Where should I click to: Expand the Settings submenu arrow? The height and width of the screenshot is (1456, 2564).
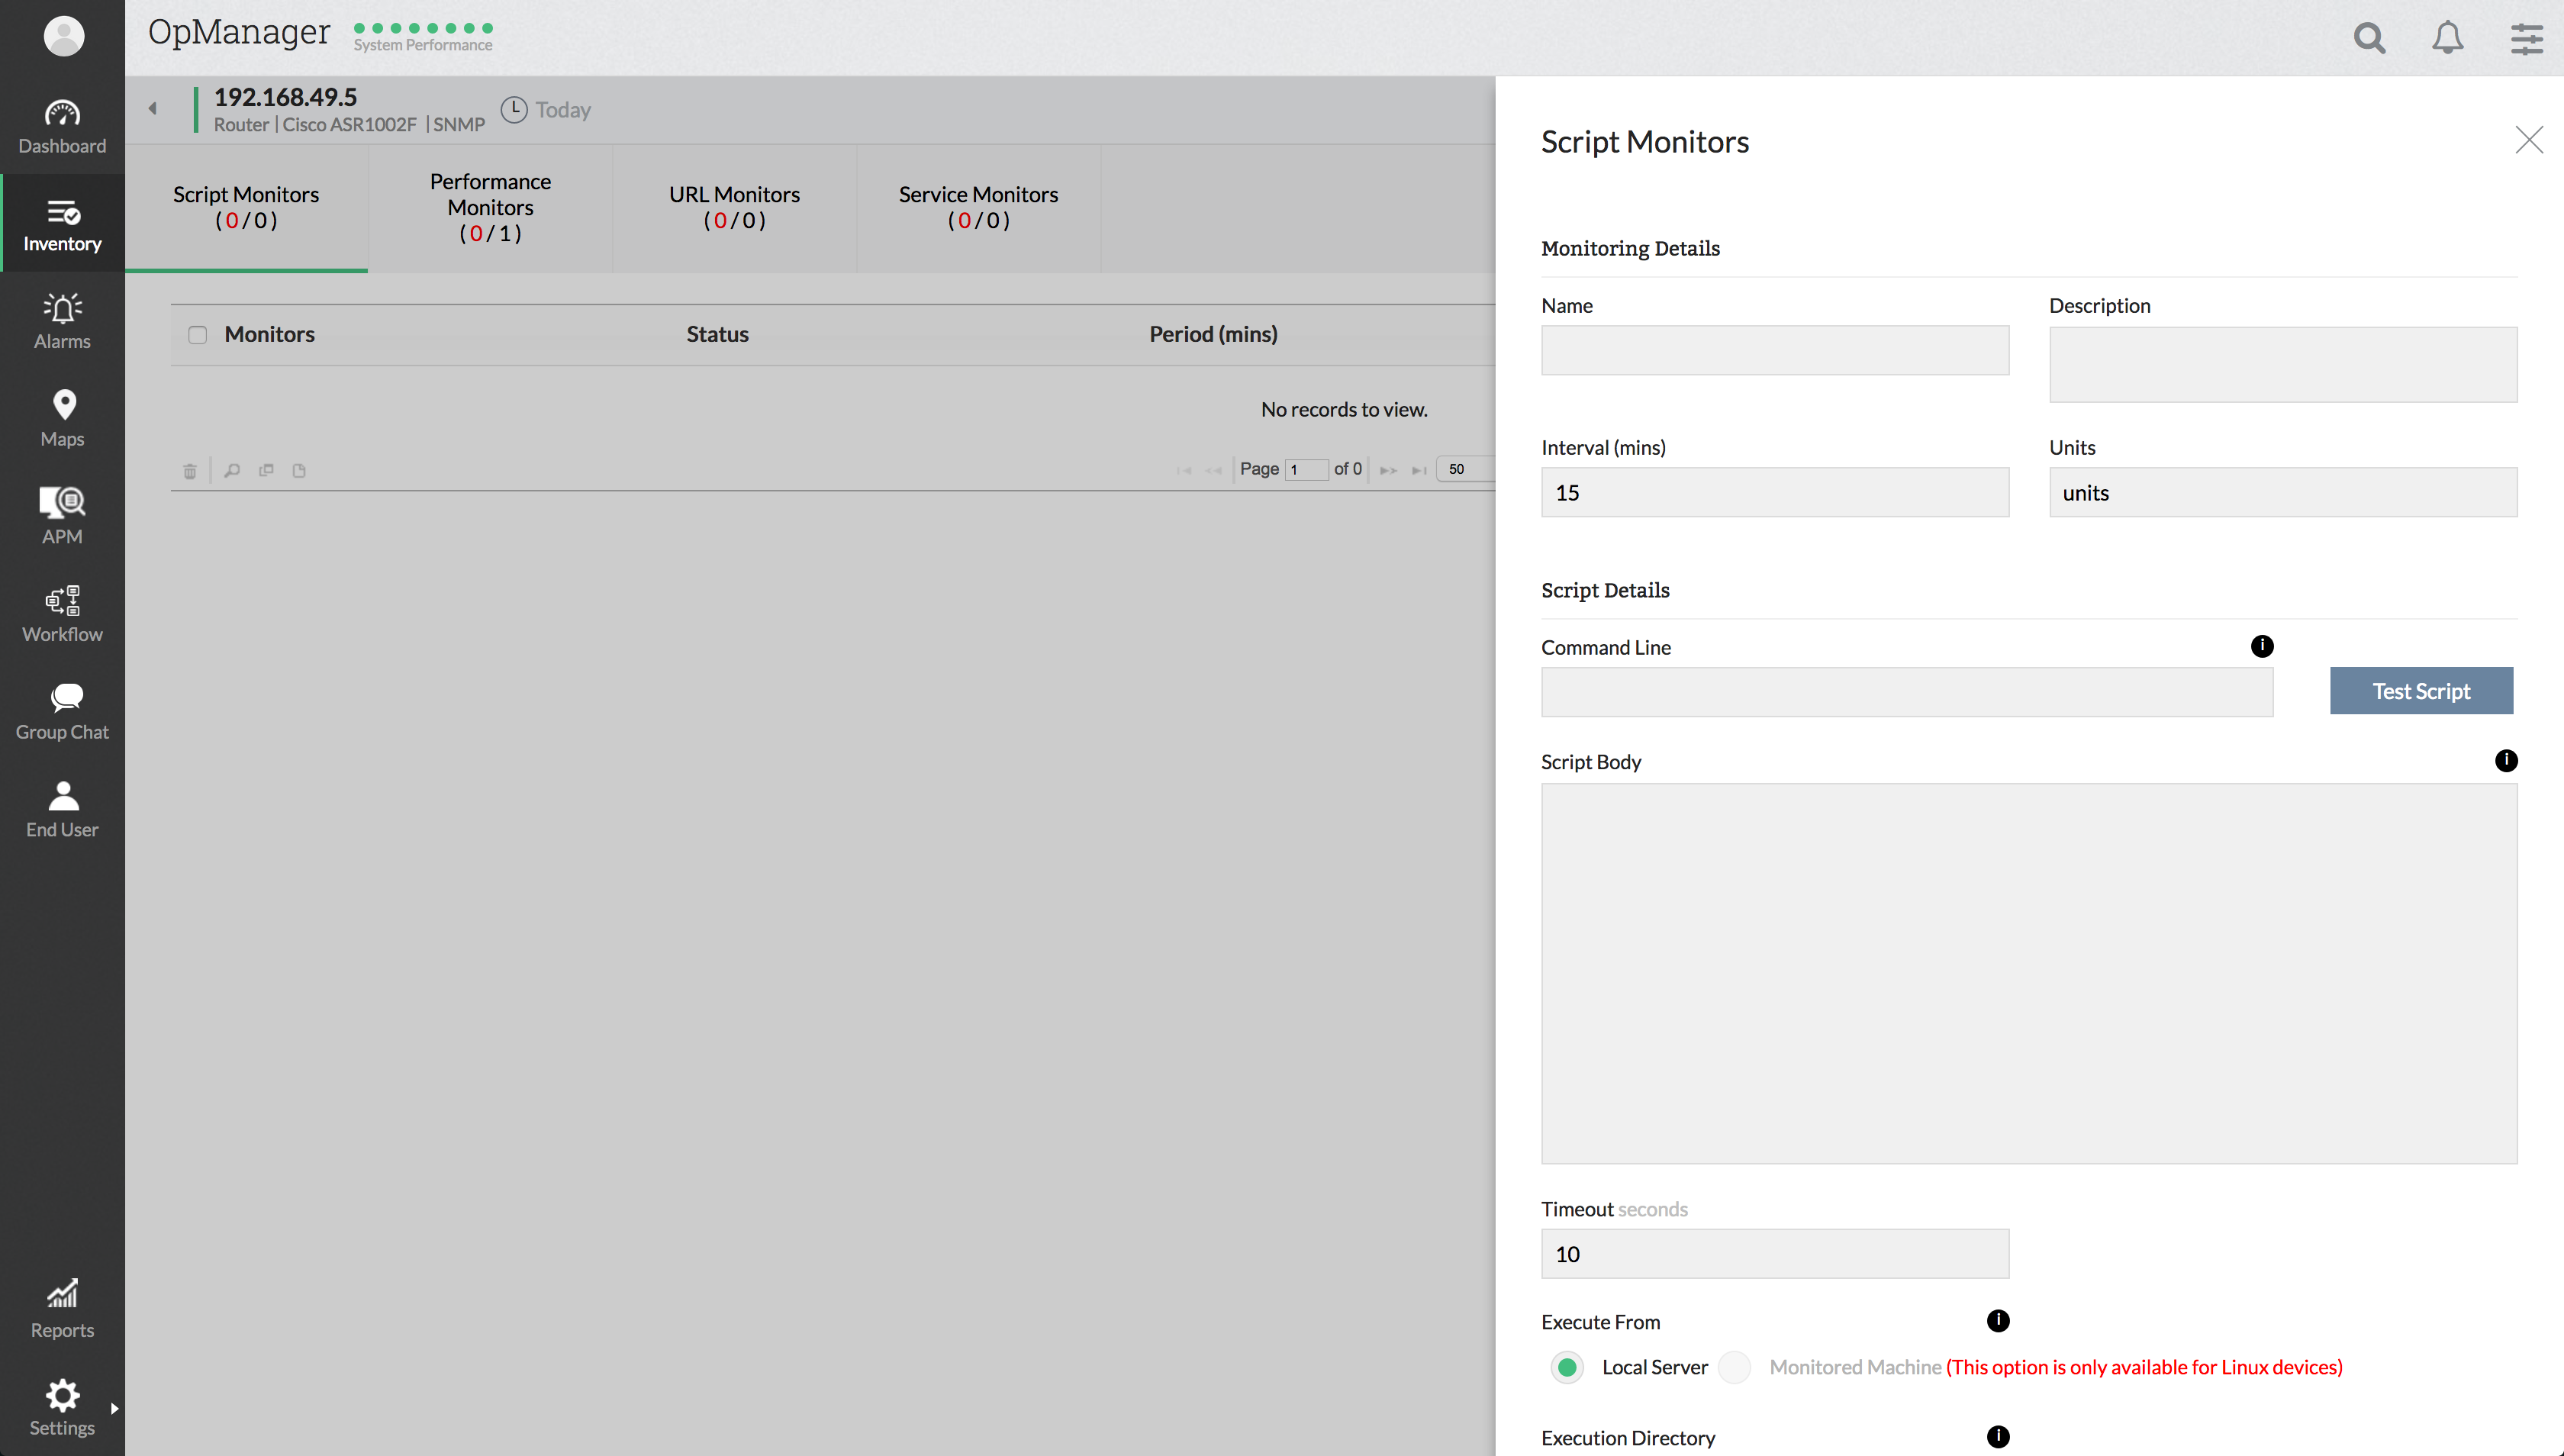point(114,1408)
